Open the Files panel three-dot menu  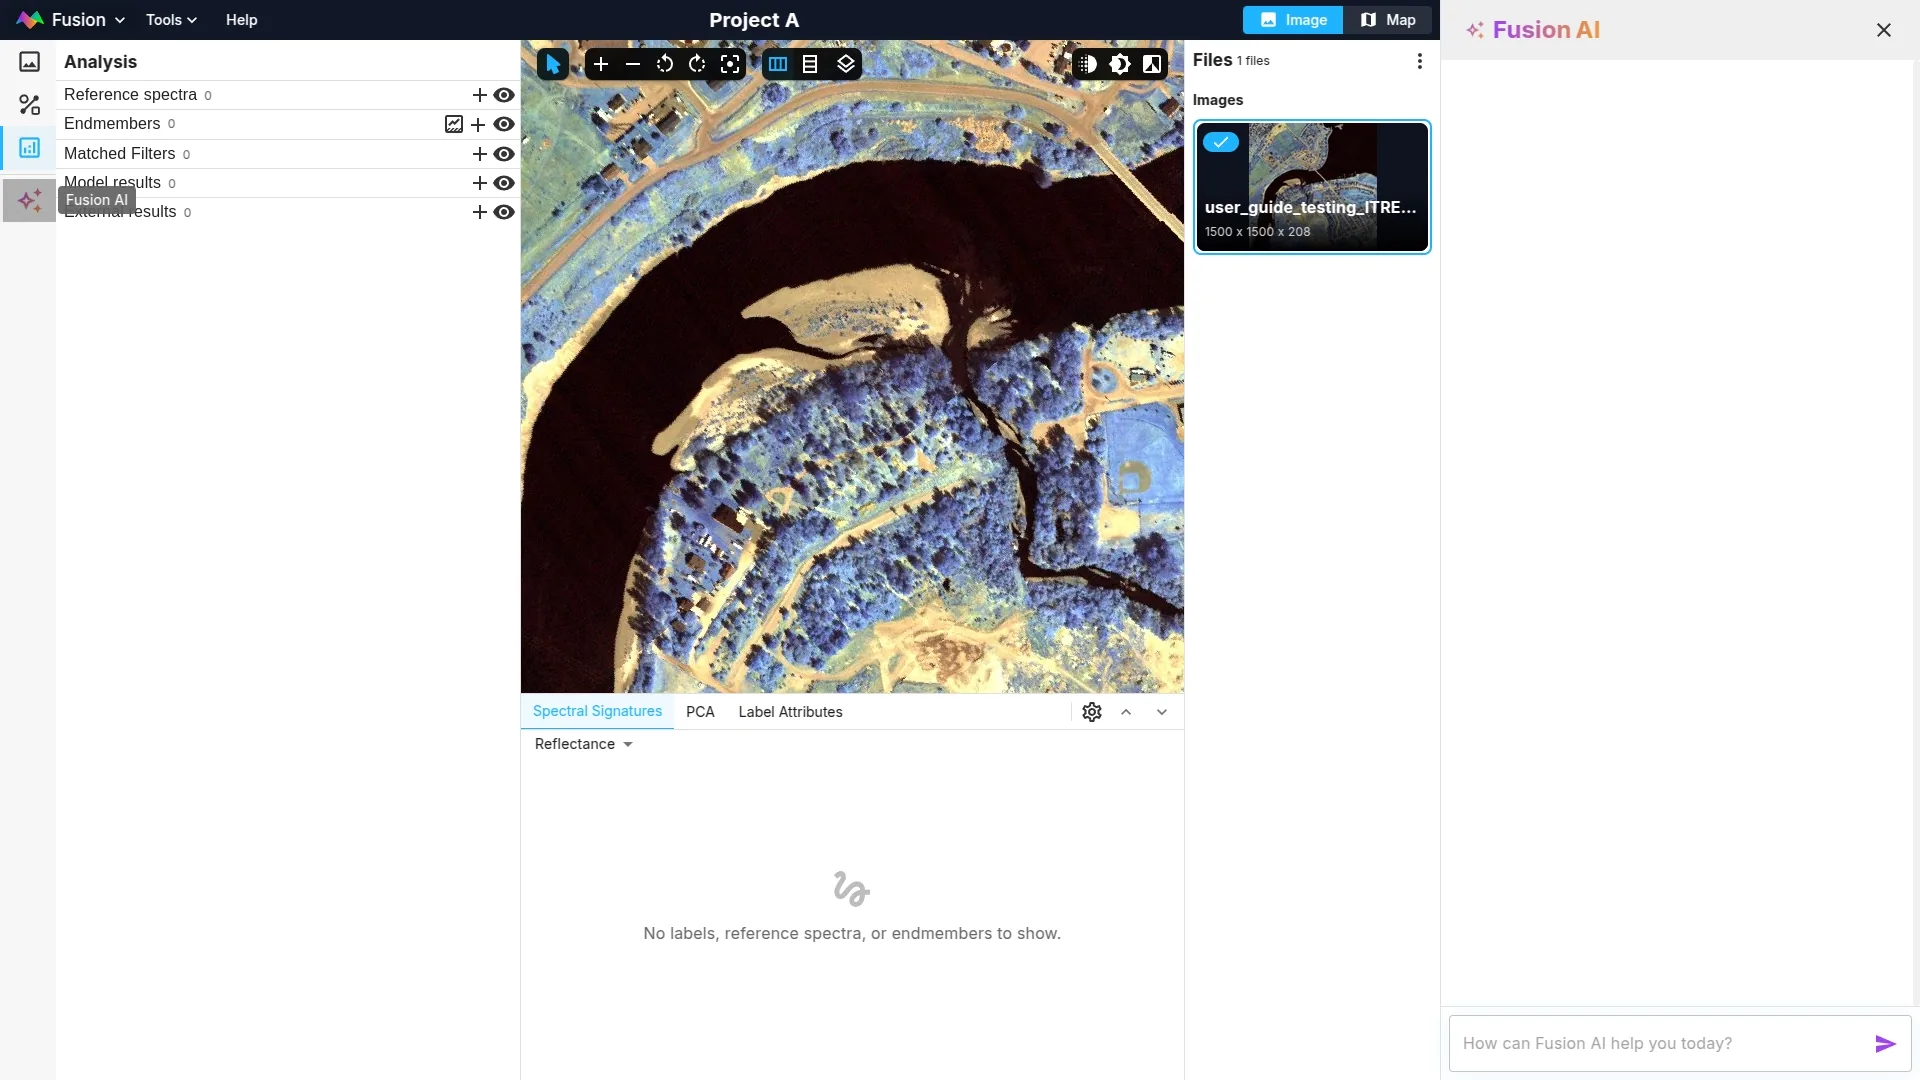1419,61
